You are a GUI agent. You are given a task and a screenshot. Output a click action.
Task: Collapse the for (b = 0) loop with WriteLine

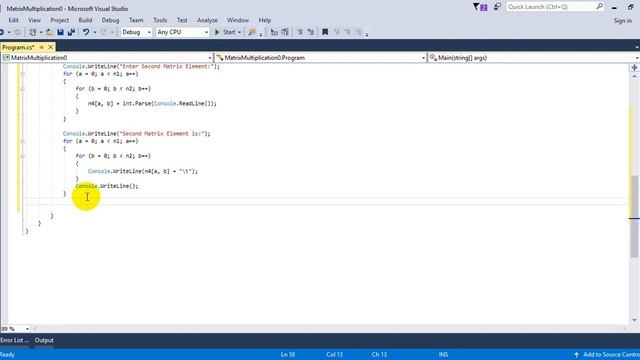coord(23,156)
